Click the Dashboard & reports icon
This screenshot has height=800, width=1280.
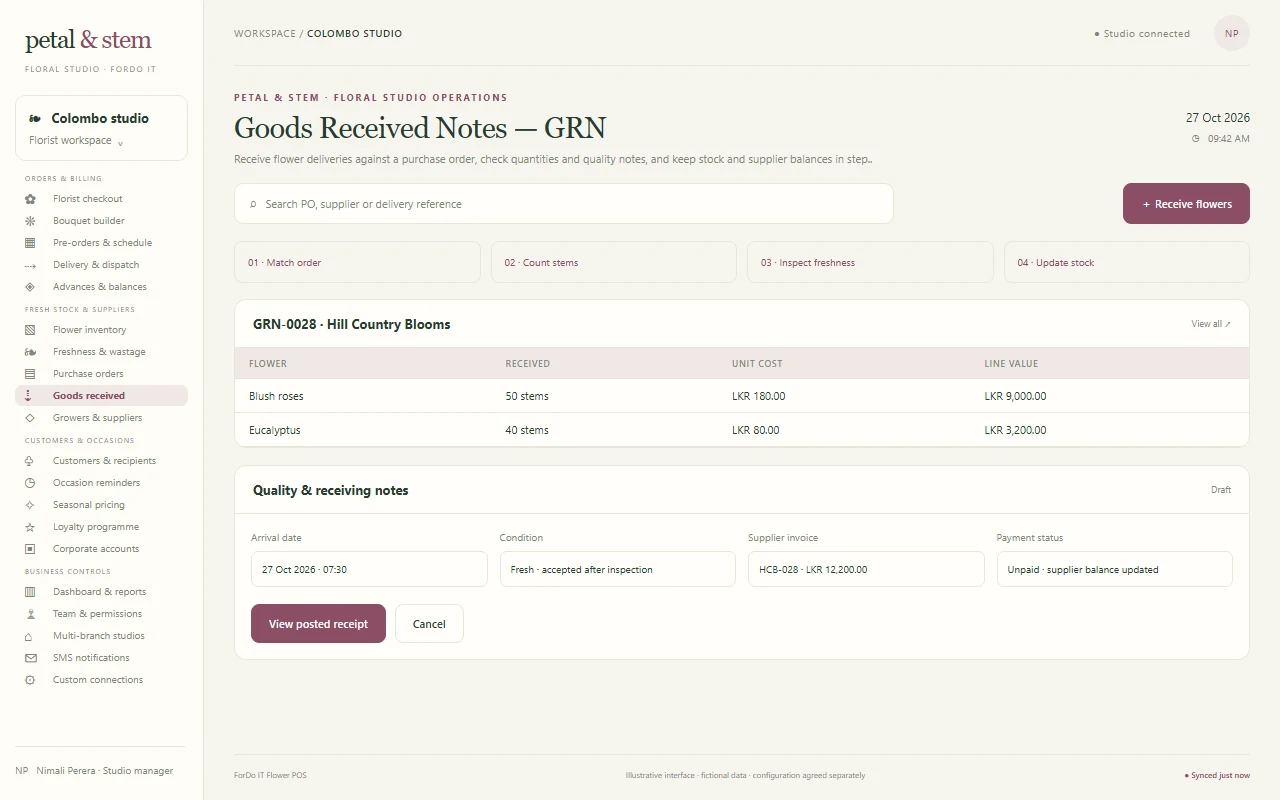pos(30,592)
